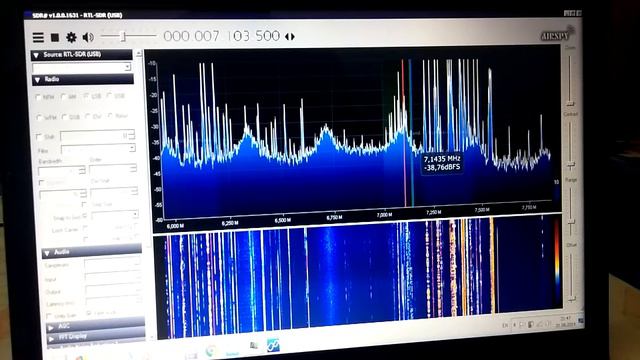
Task: Click the 7,250 M frequency axis label
Action: pos(433,212)
